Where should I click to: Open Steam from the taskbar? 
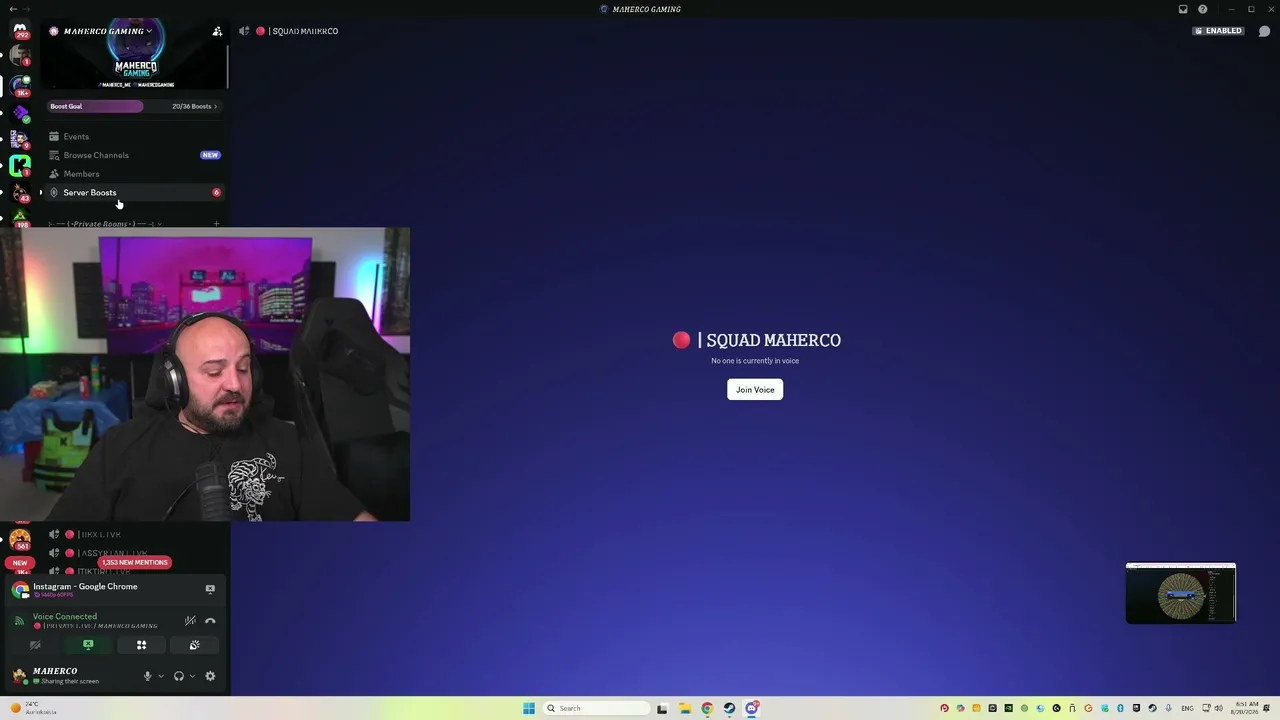(x=729, y=708)
